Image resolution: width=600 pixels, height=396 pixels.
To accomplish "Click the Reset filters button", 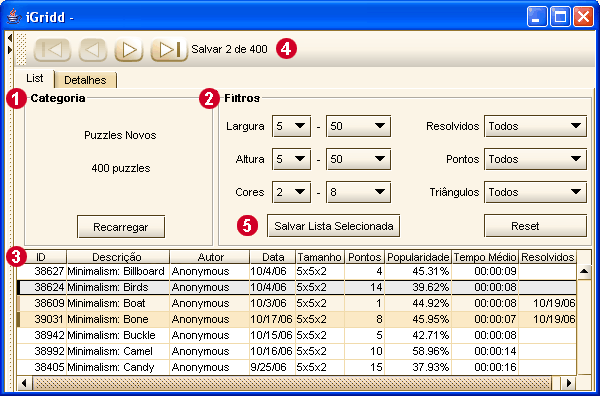I will (x=535, y=226).
